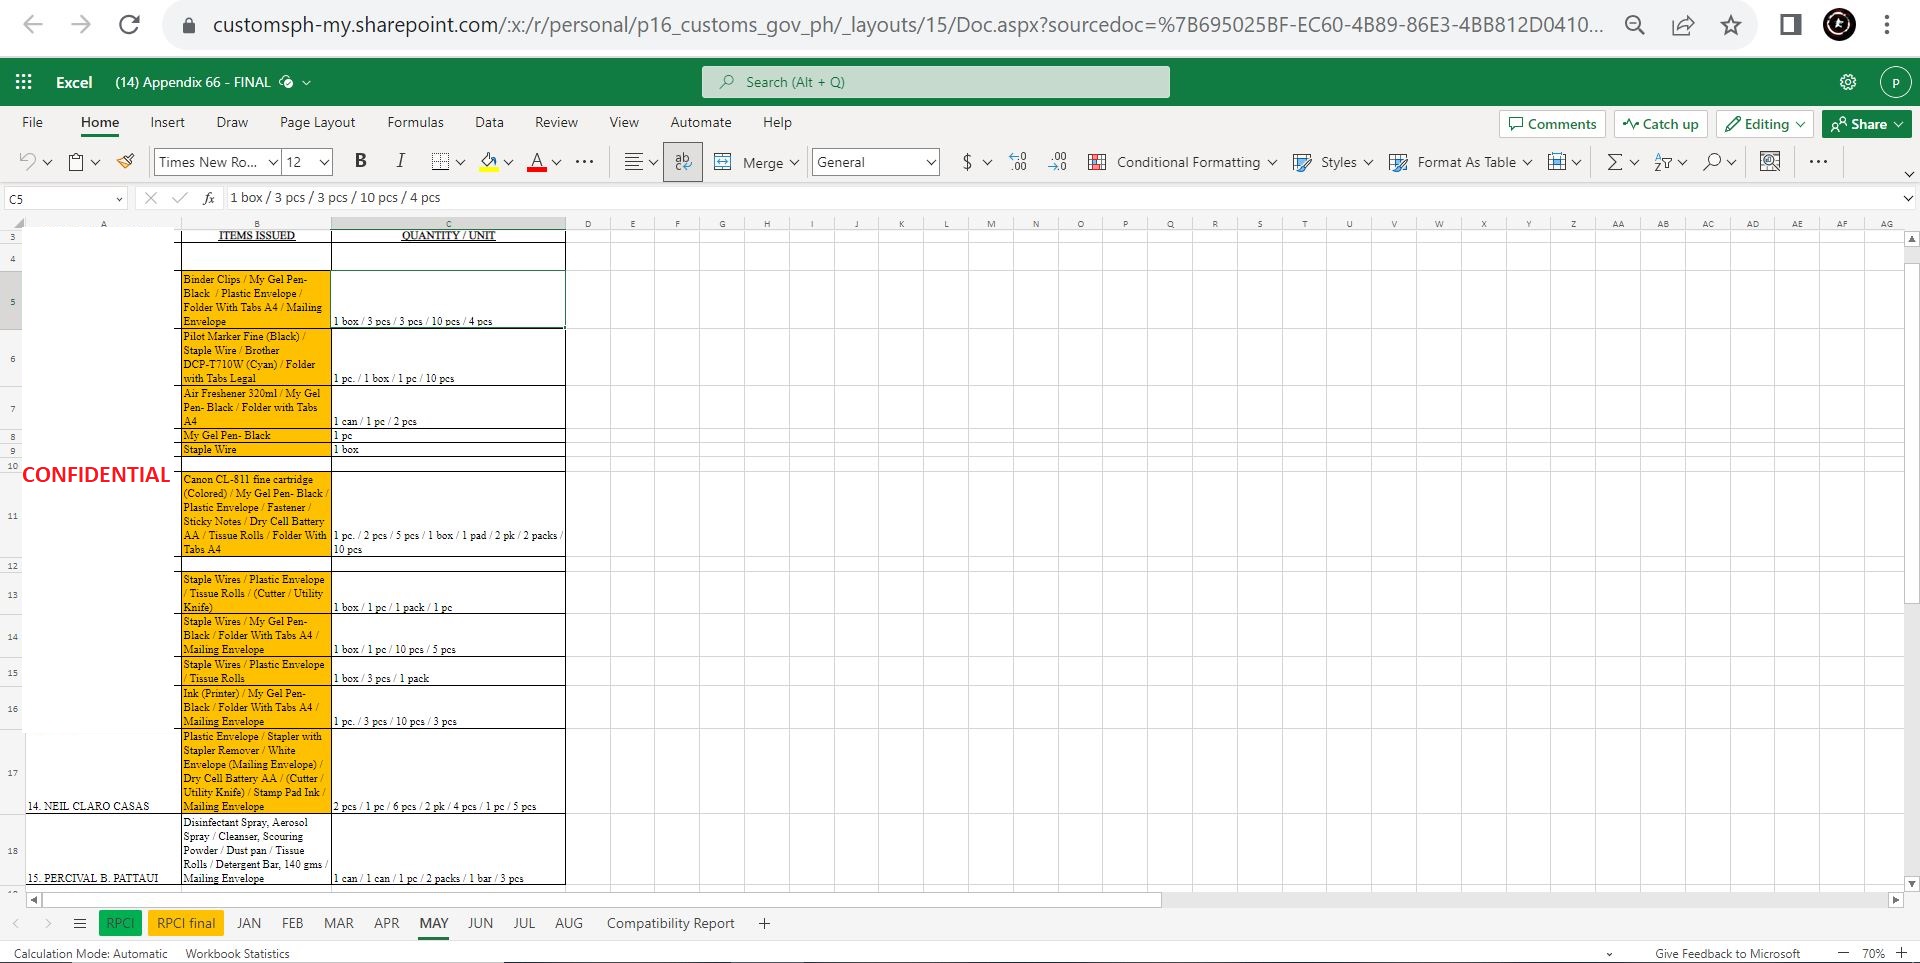Apply yellow fill color swatch
This screenshot has width=1920, height=963.
point(488,162)
